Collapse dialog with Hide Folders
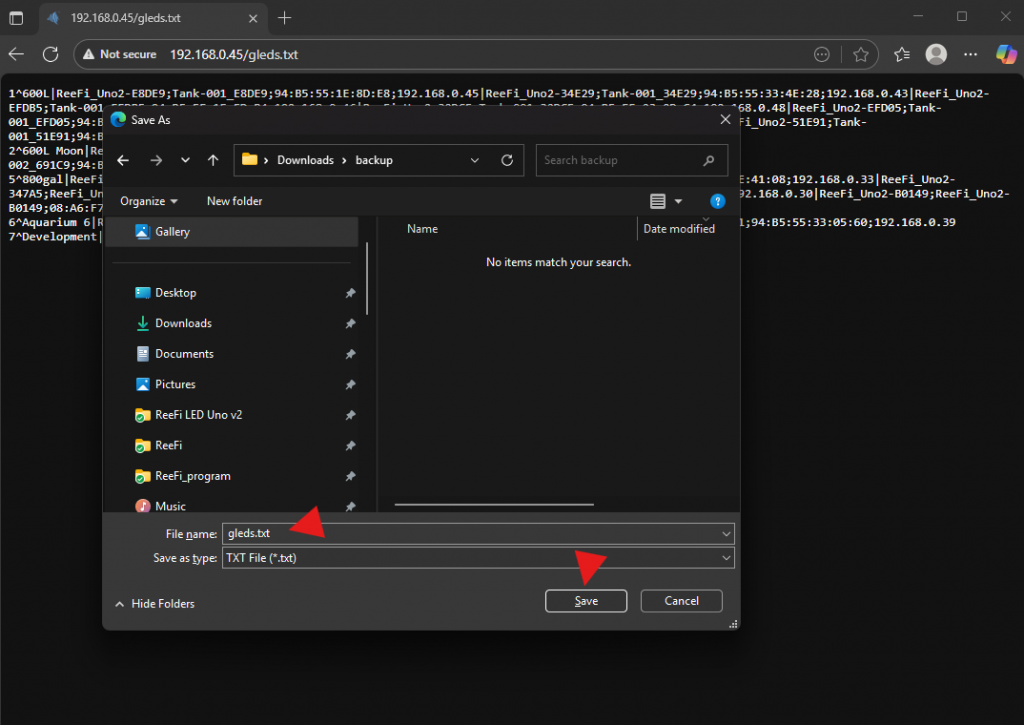 point(155,604)
